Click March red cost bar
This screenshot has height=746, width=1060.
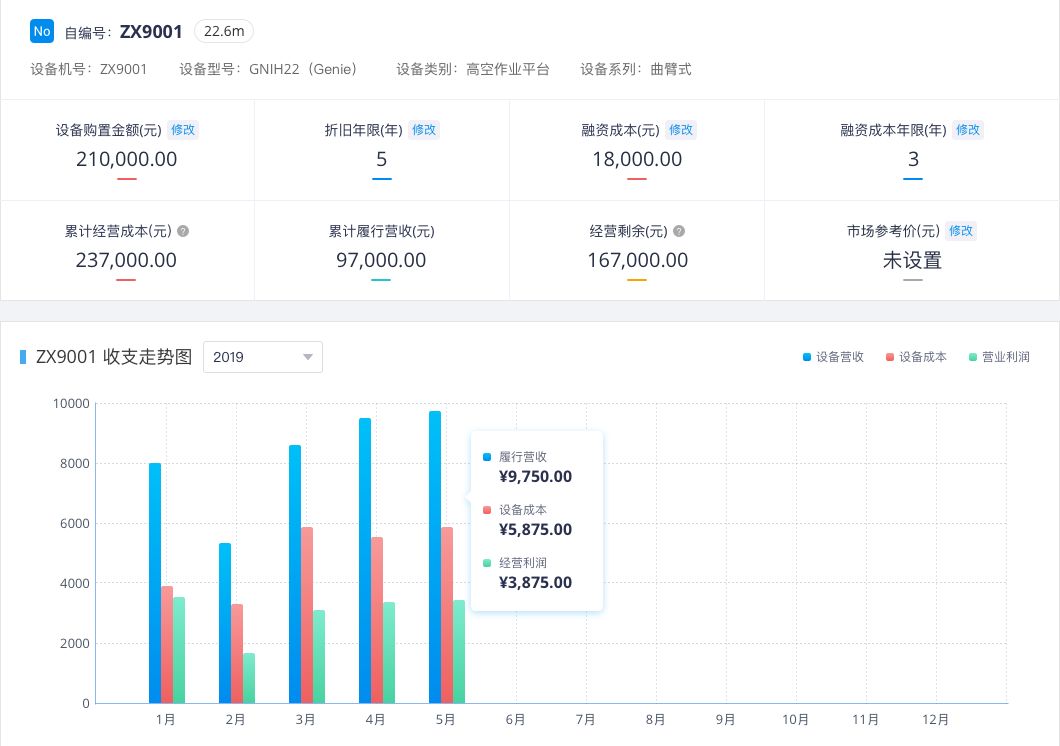point(307,615)
